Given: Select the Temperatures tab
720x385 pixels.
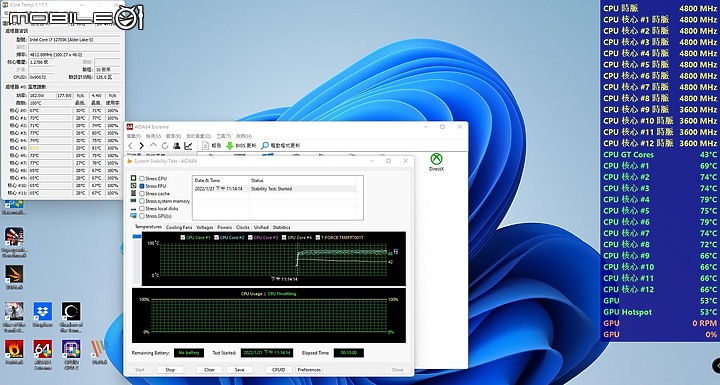Looking at the screenshot, I should [x=148, y=227].
